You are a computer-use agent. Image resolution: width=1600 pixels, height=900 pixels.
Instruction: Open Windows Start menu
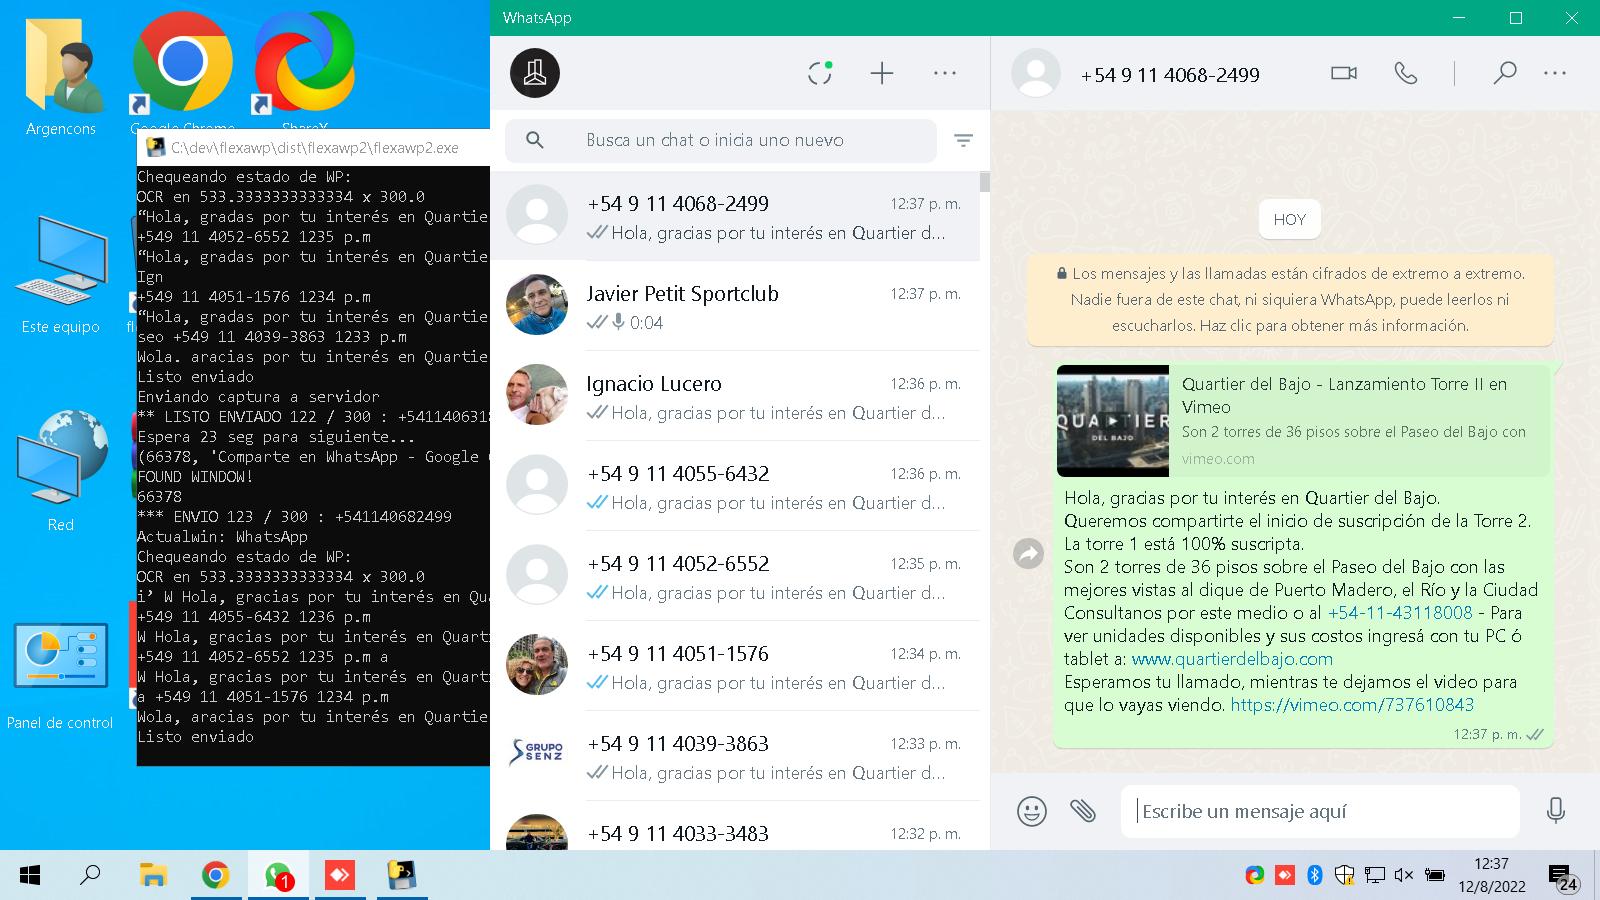pyautogui.click(x=30, y=876)
